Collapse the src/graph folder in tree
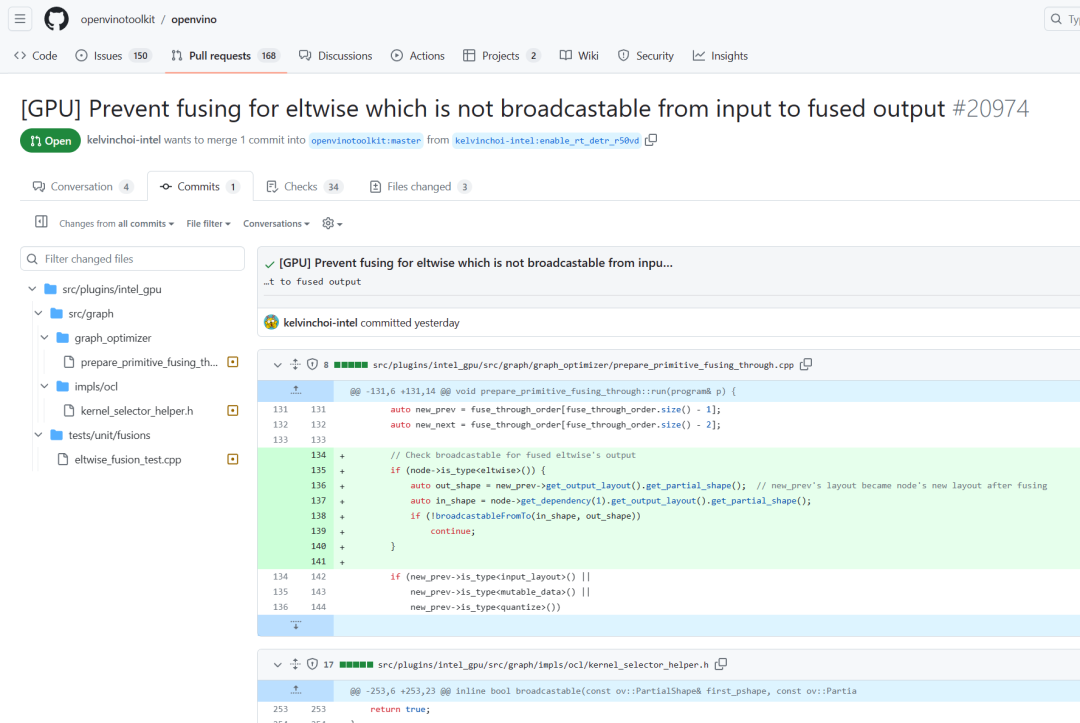1080x723 pixels. (x=38, y=313)
